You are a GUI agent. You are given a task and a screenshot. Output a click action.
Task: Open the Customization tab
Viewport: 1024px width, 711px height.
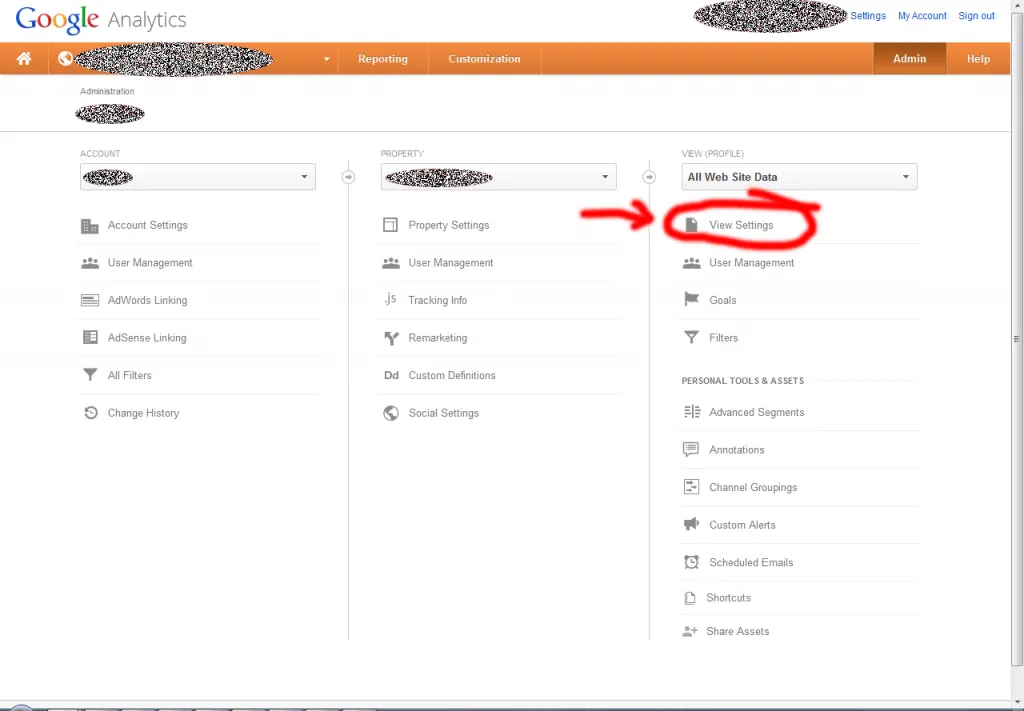[485, 59]
